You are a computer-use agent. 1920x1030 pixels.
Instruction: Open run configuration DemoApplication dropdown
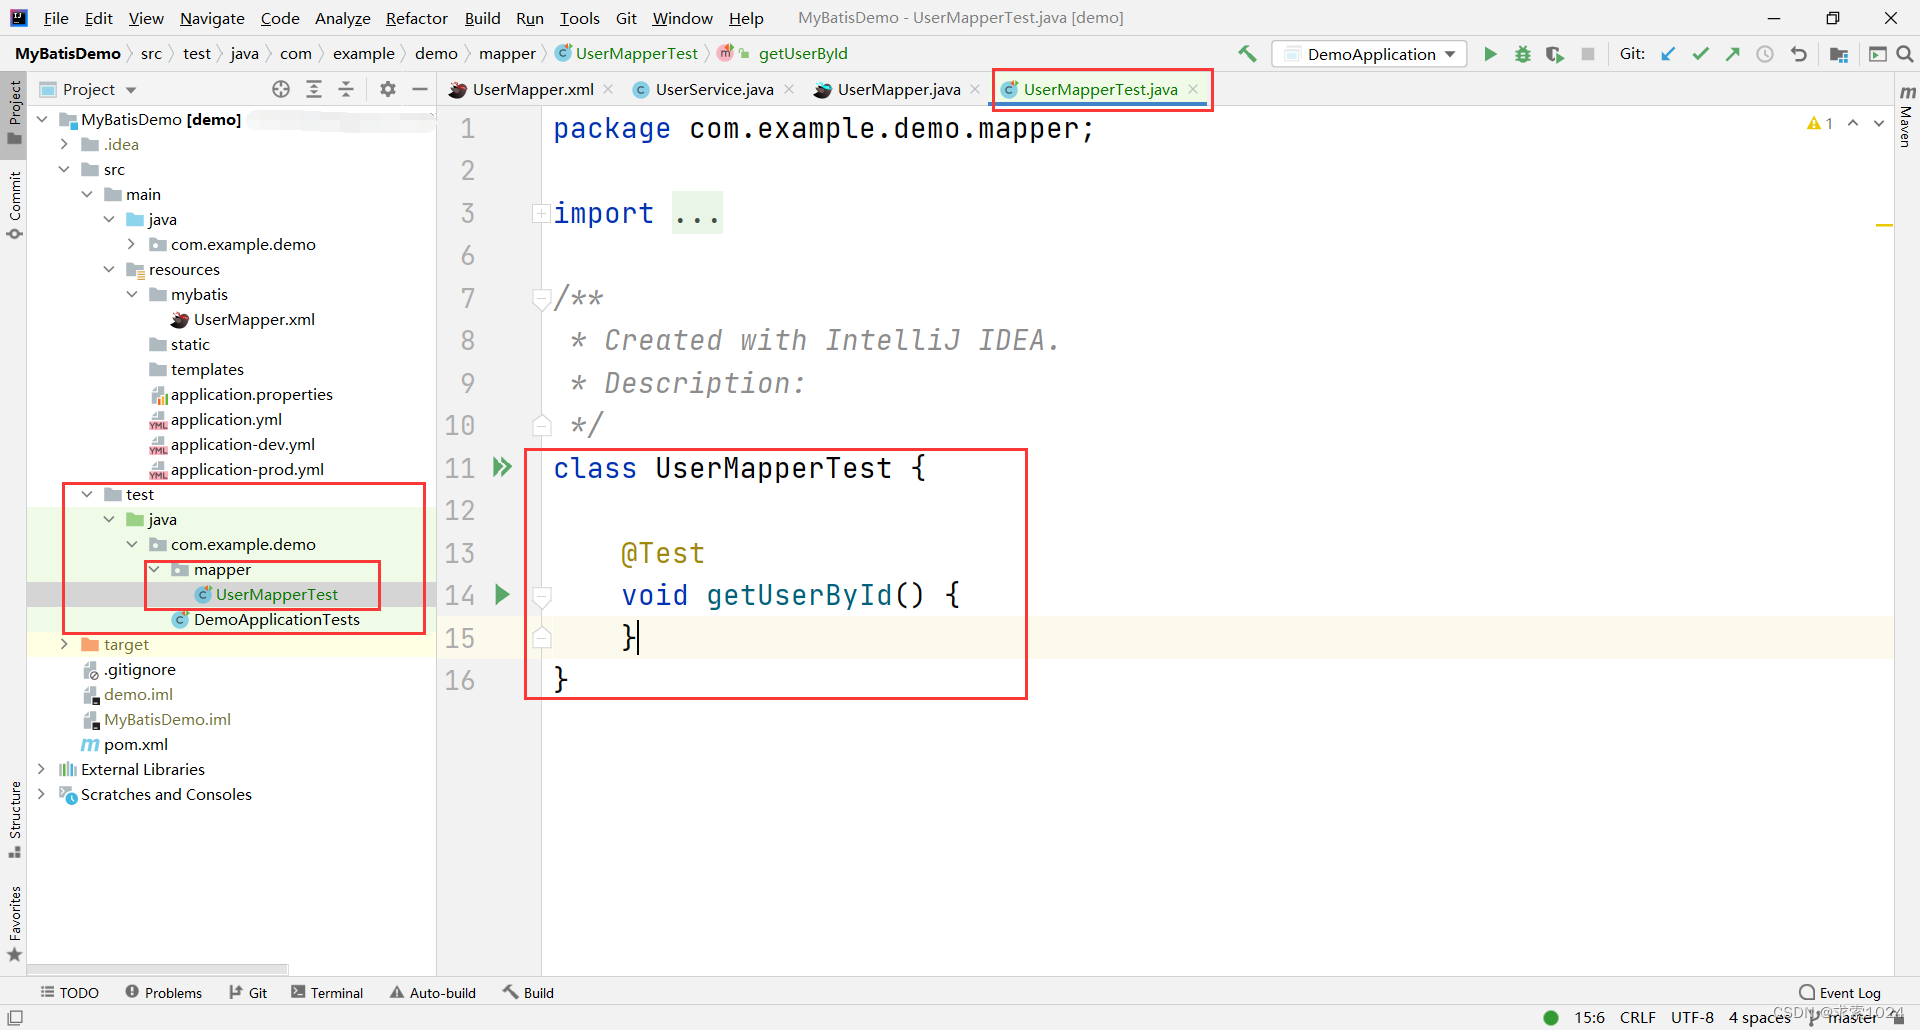[1370, 54]
